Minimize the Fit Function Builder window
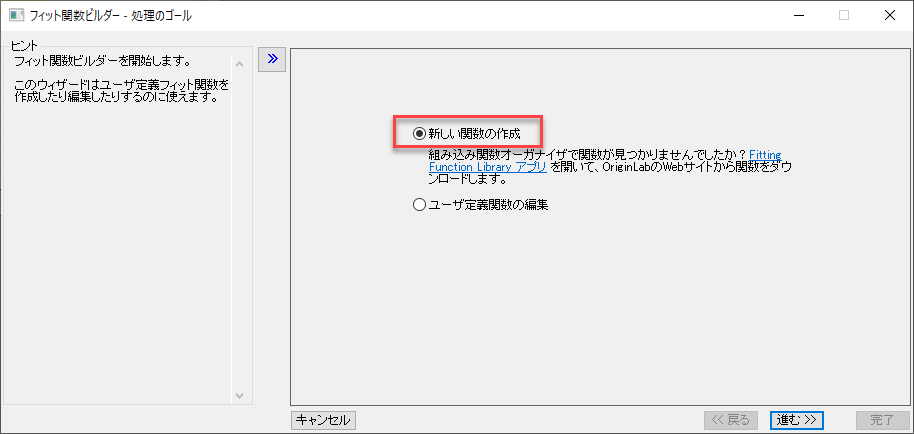Image resolution: width=914 pixels, height=434 pixels. pyautogui.click(x=797, y=16)
